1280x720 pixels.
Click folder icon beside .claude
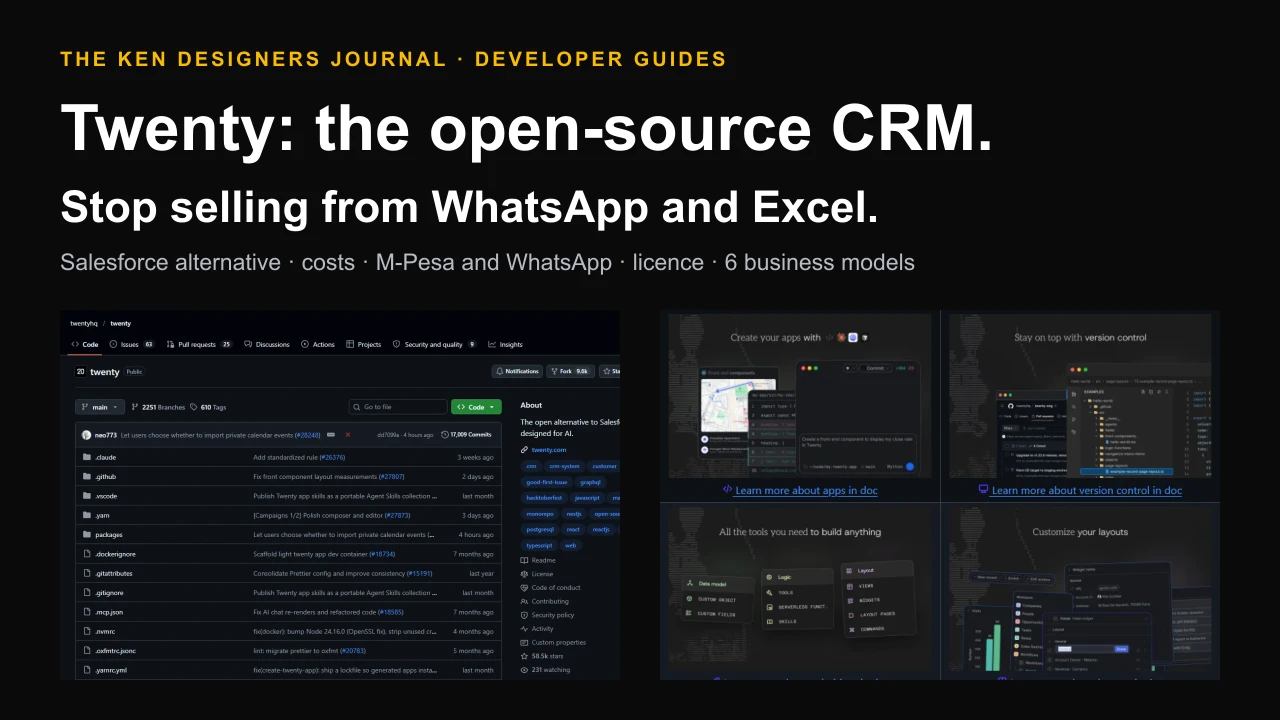tap(87, 457)
